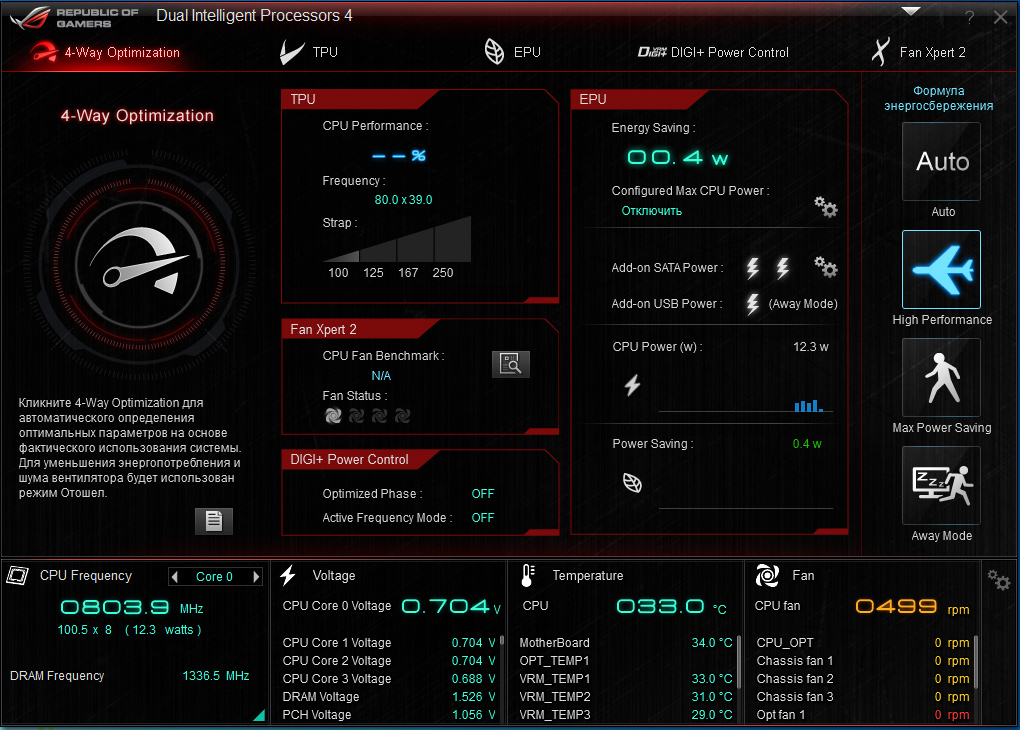Click the CPU Frequency chip icon

(18, 575)
